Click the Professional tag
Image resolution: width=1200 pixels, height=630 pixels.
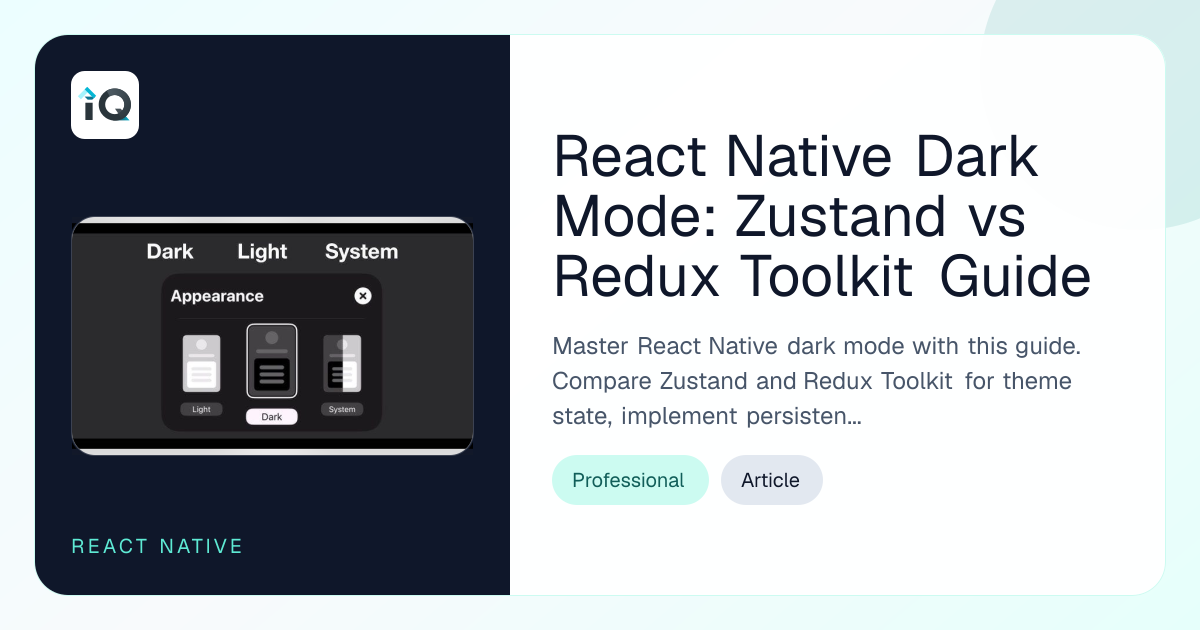[x=630, y=480]
